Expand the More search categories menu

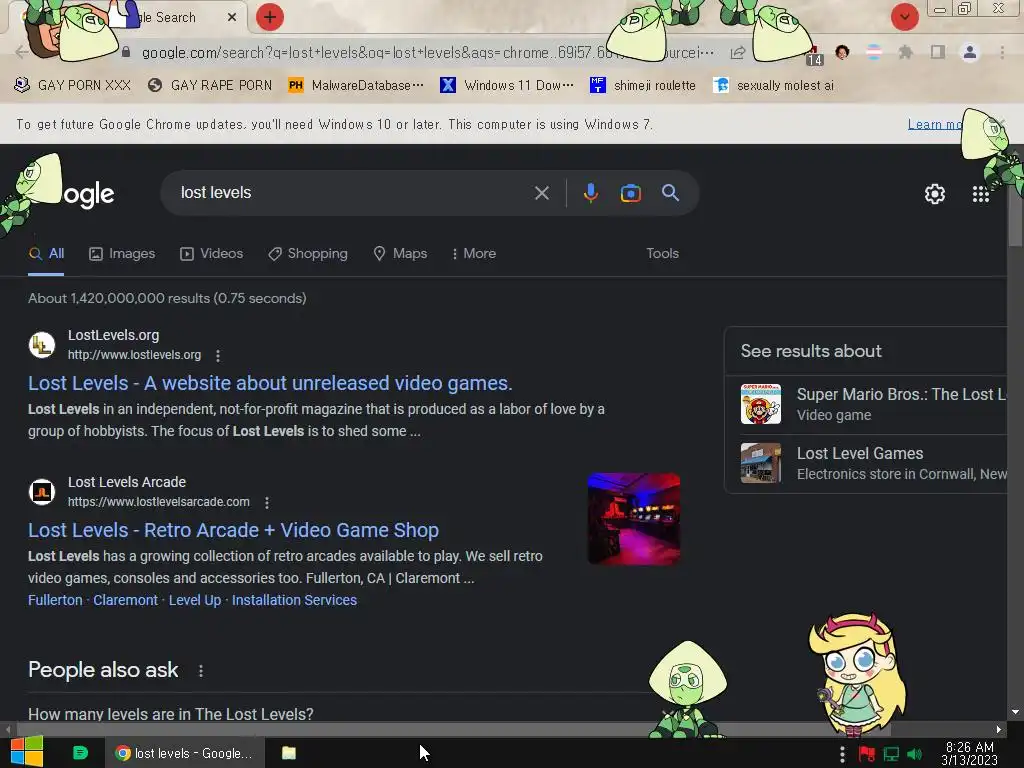(474, 253)
